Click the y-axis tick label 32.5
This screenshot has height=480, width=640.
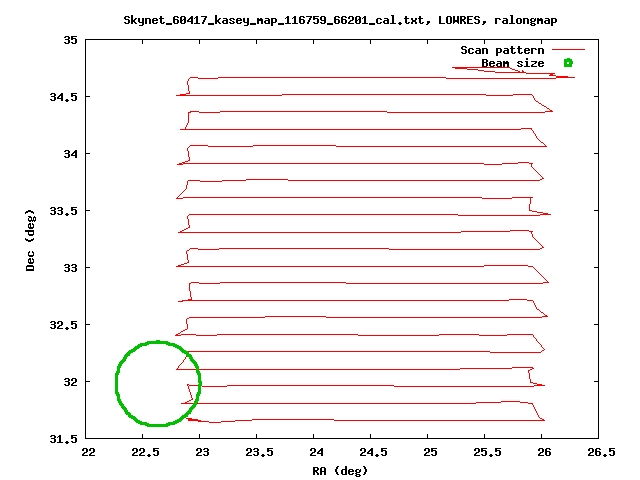(63, 325)
